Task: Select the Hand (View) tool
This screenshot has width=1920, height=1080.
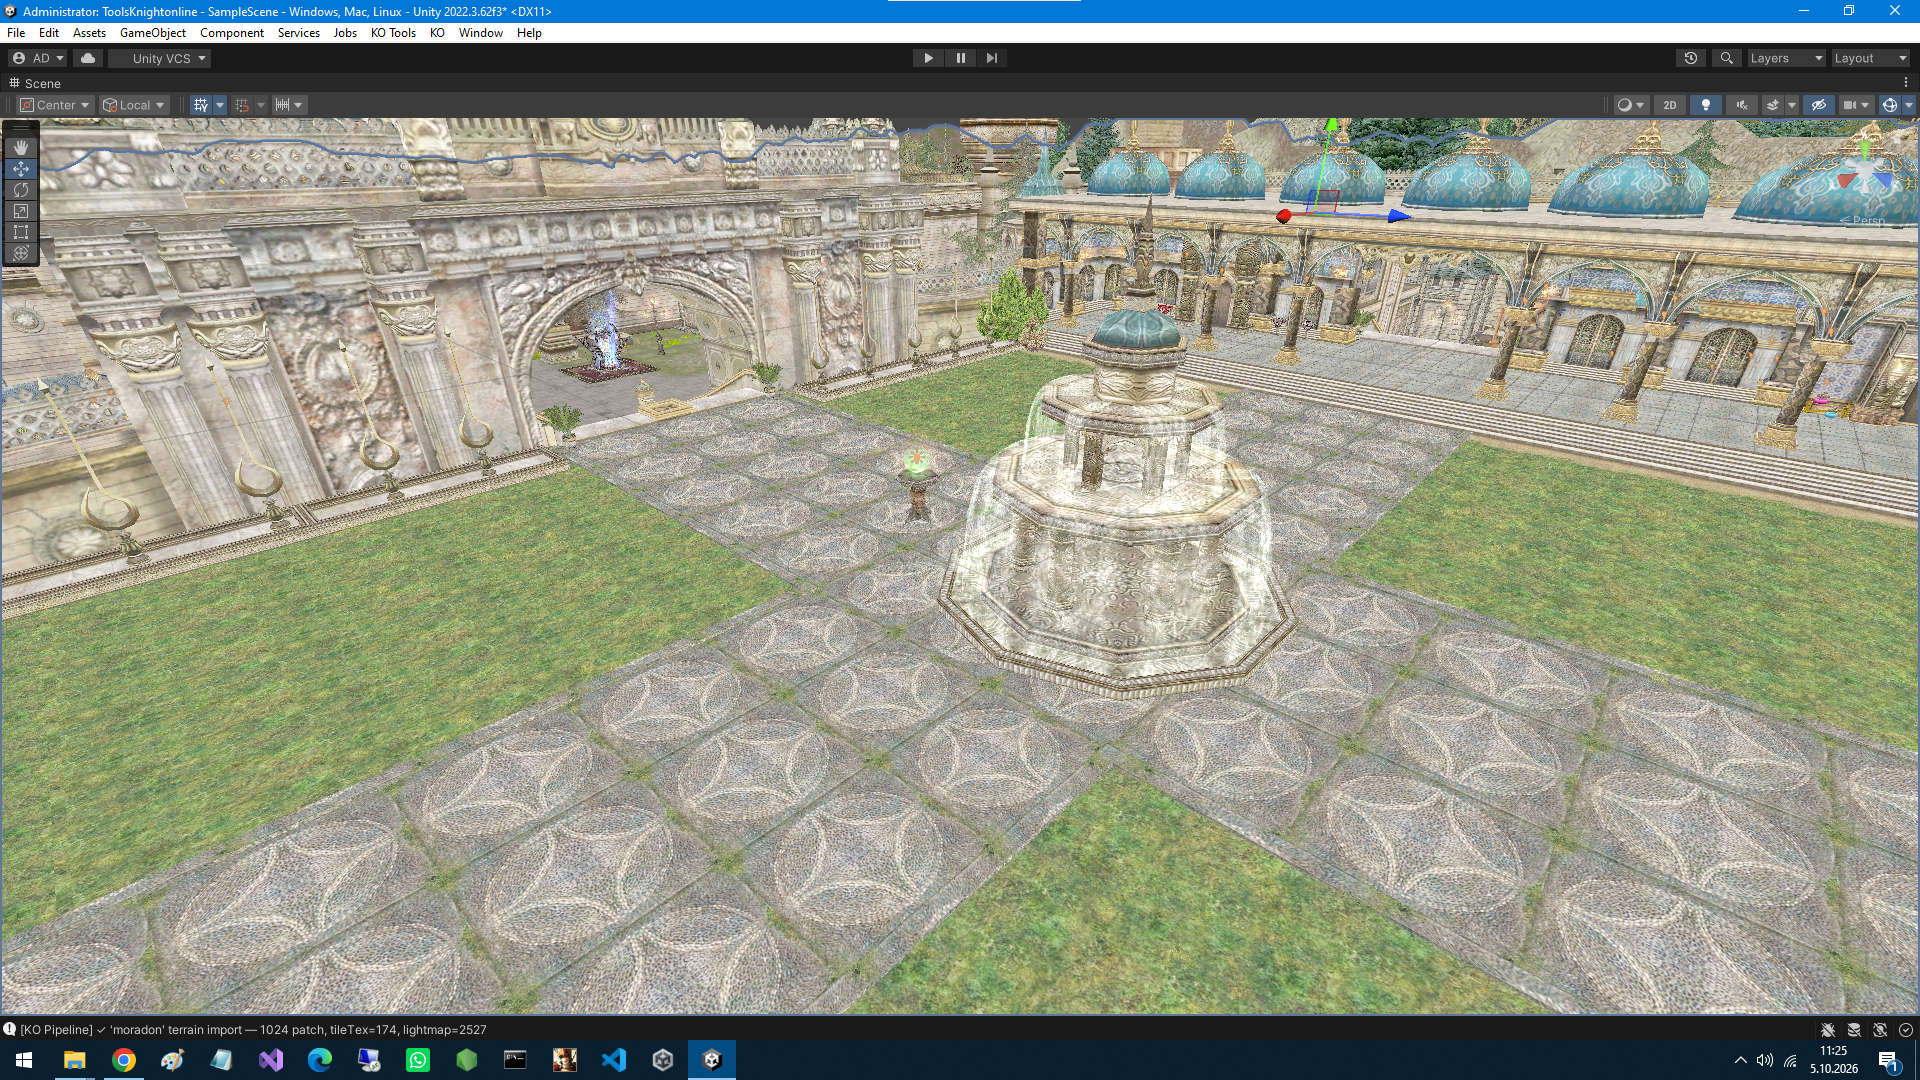Action: tap(21, 148)
